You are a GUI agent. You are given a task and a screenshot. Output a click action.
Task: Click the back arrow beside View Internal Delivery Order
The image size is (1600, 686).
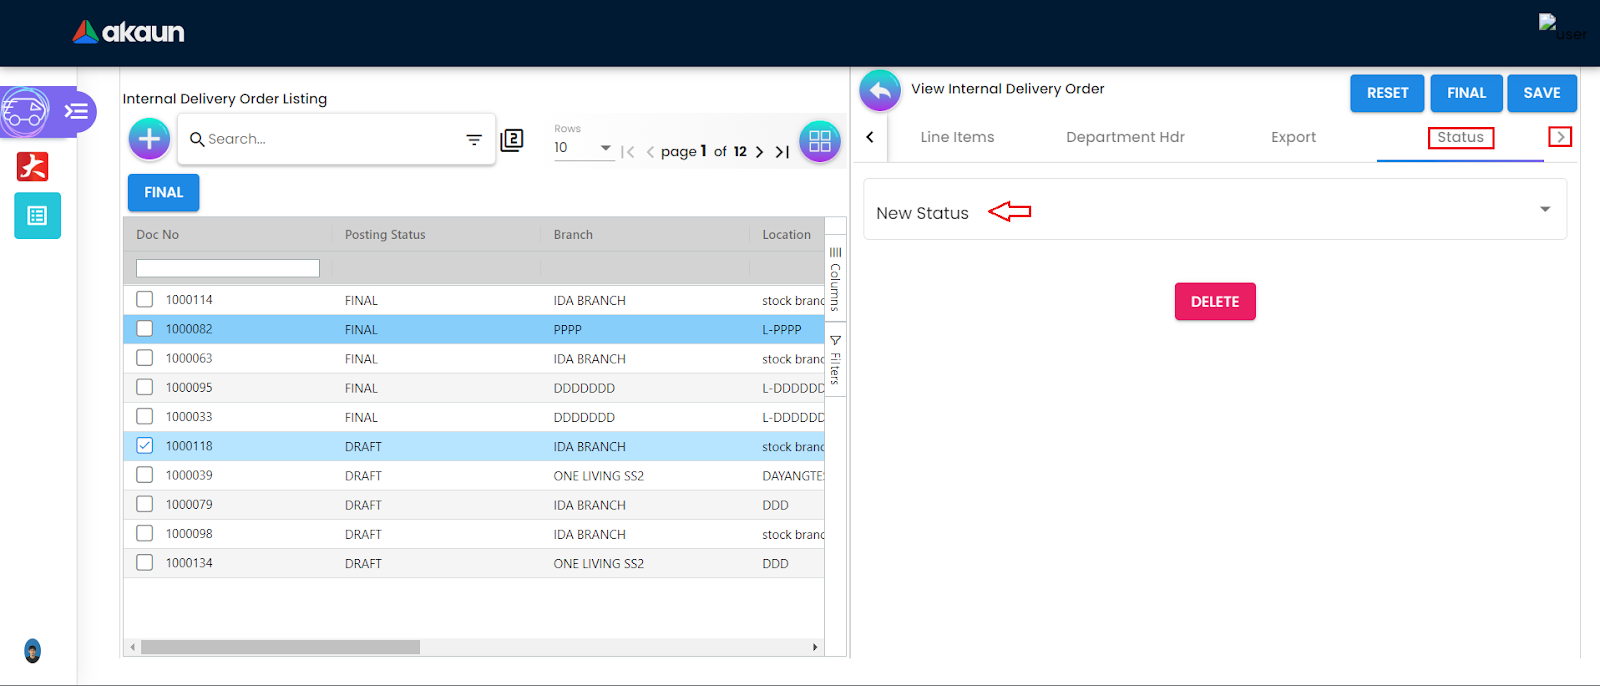(880, 91)
